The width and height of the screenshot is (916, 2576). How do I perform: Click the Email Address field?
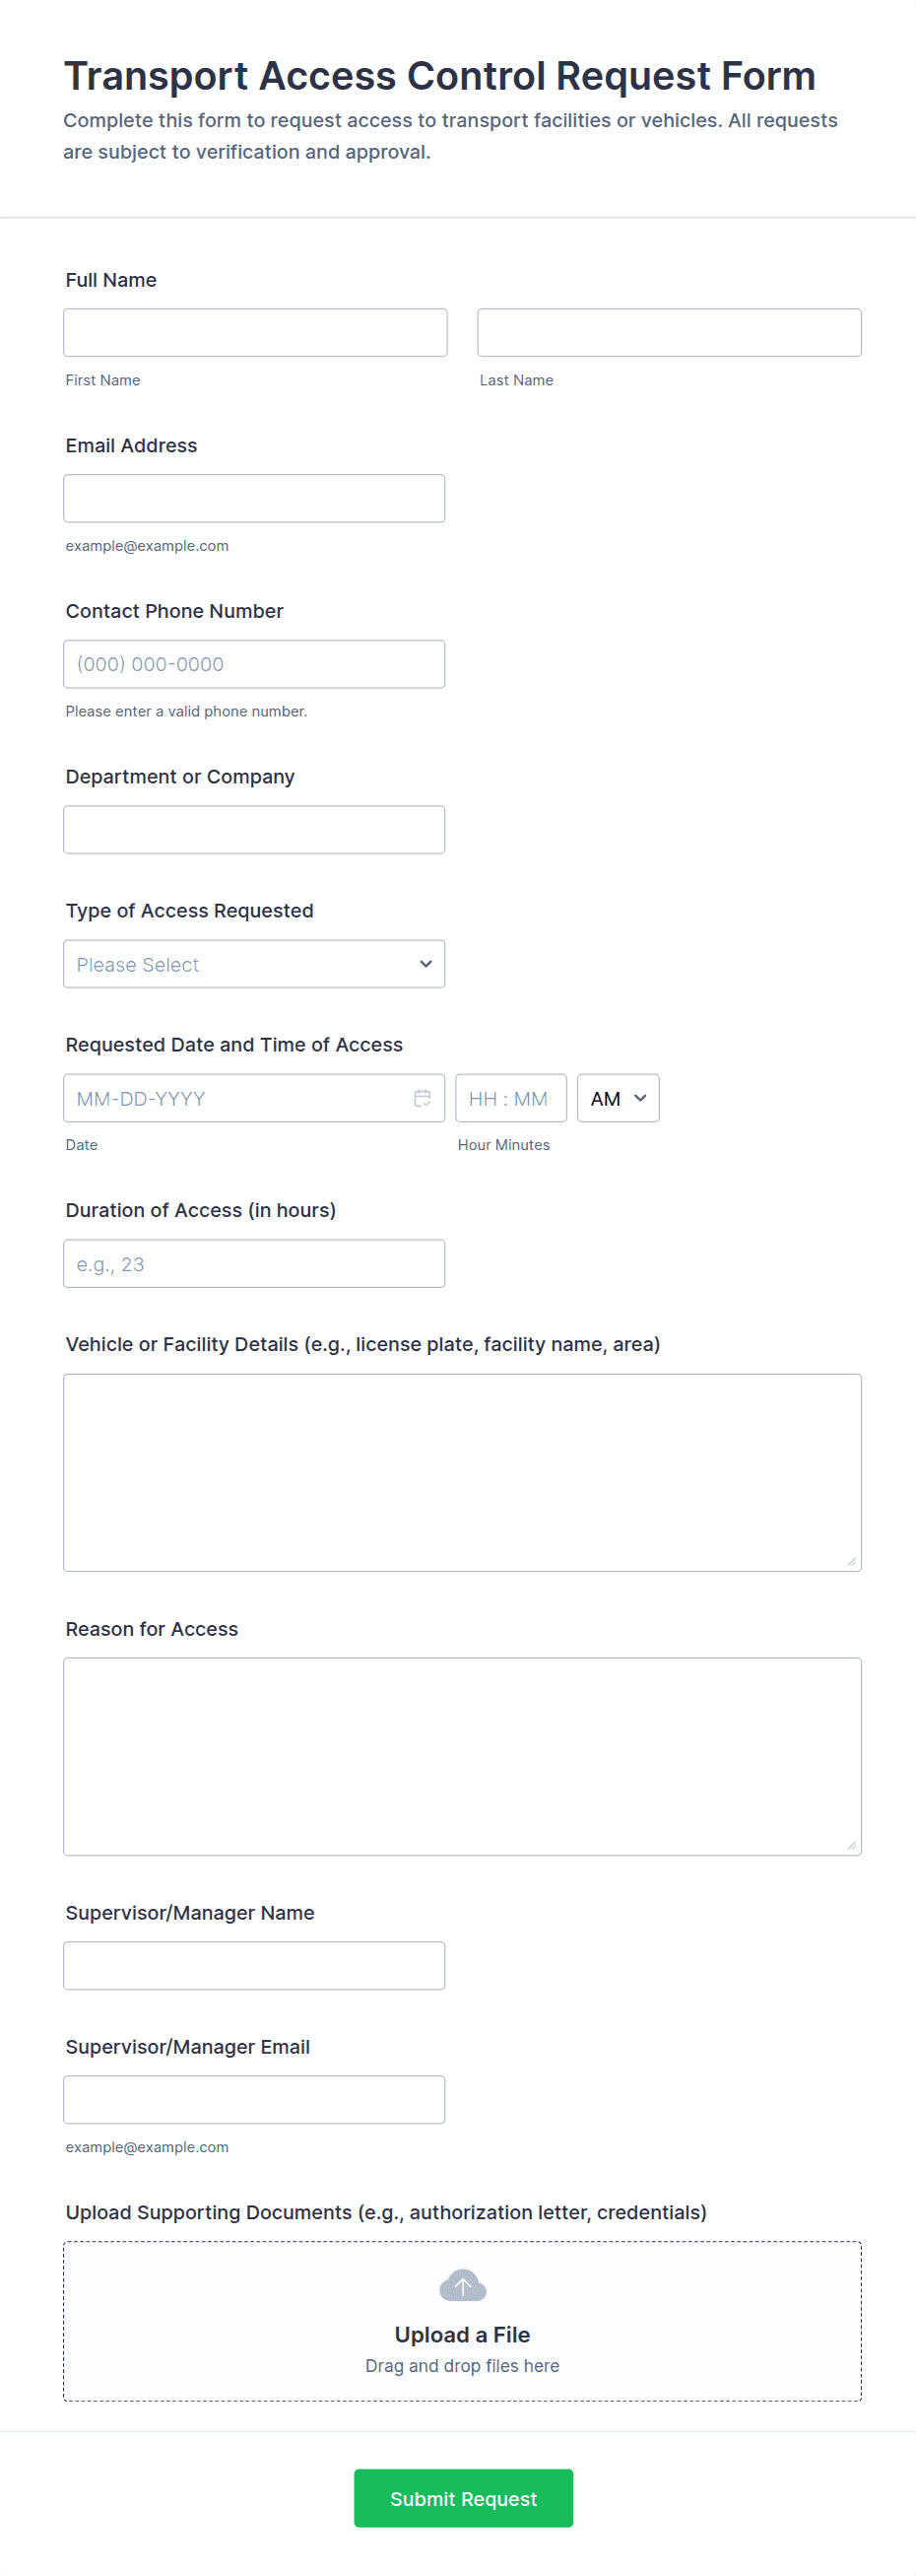pyautogui.click(x=254, y=498)
